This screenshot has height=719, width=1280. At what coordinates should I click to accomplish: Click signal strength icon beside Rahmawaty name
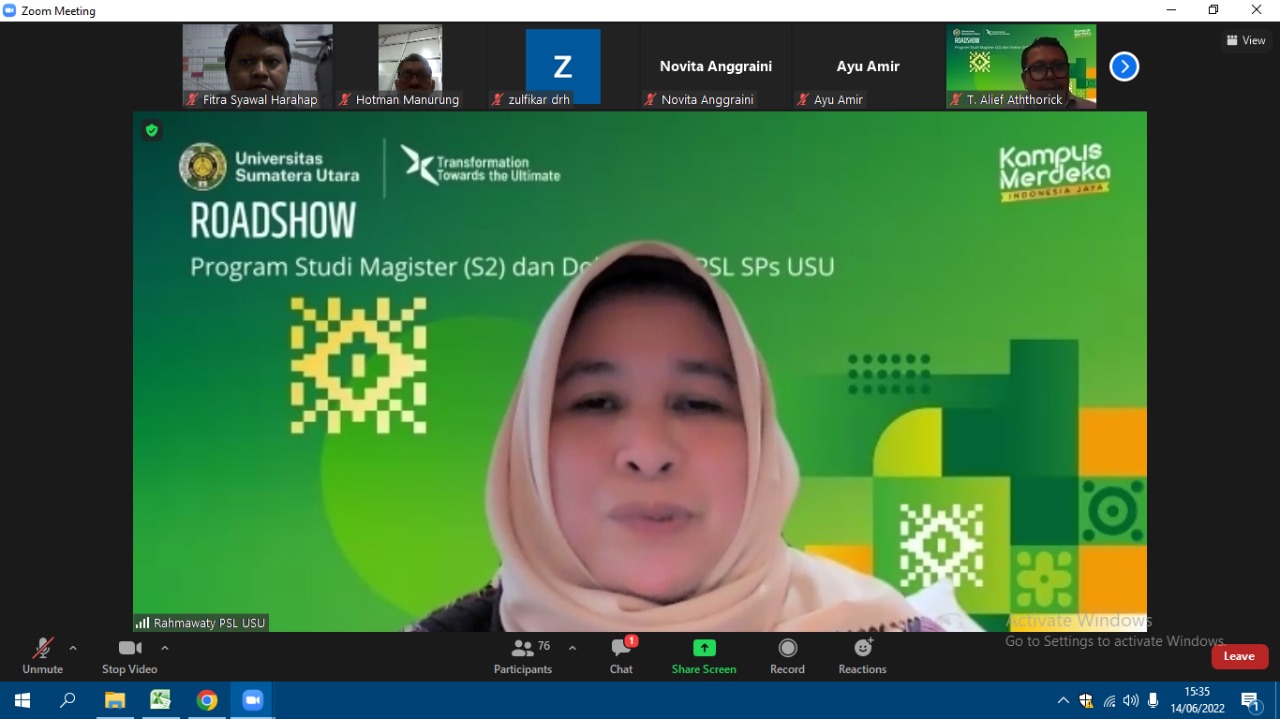click(x=143, y=623)
